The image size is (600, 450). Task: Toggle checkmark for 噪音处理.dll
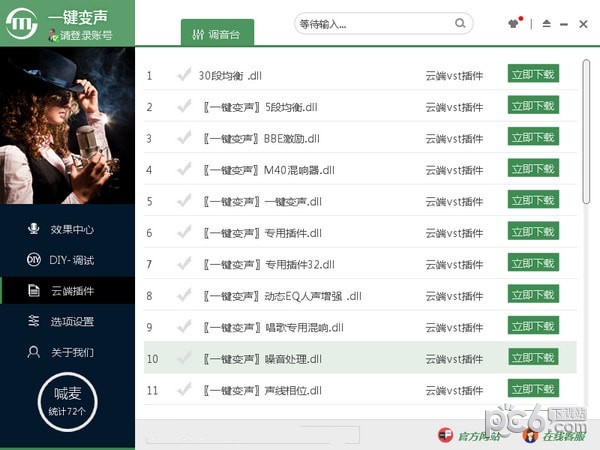point(184,358)
